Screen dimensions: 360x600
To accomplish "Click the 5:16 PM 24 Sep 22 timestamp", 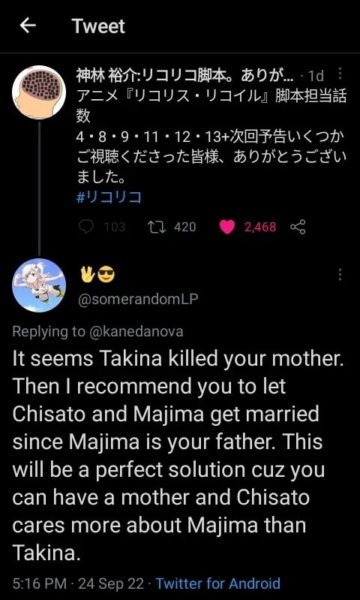I will pos(78,584).
